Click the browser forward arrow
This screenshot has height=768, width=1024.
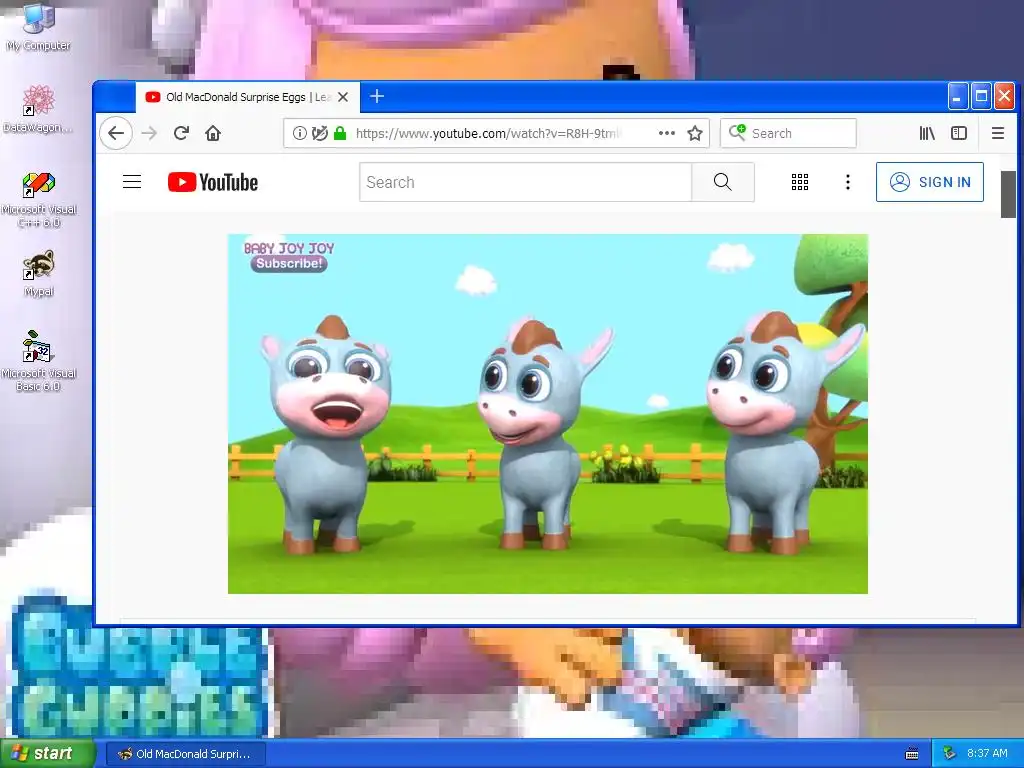pyautogui.click(x=150, y=133)
